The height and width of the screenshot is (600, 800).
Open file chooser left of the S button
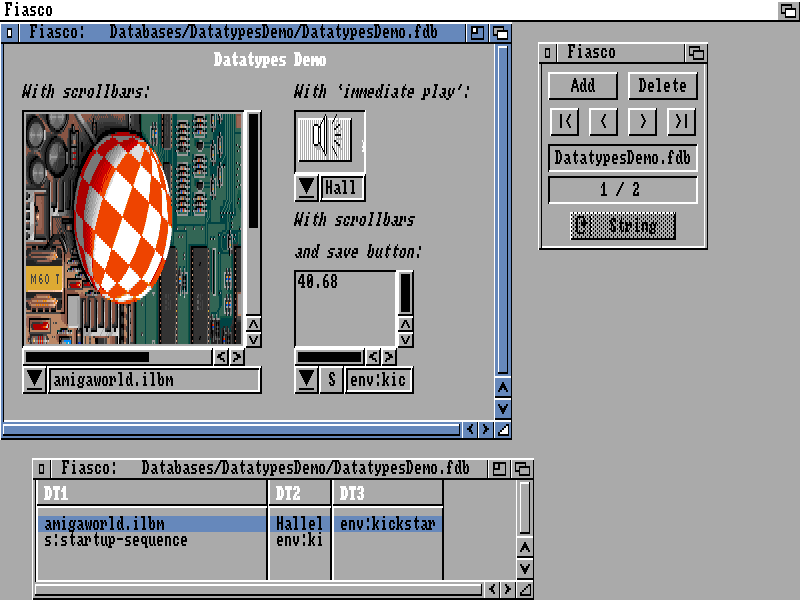307,380
